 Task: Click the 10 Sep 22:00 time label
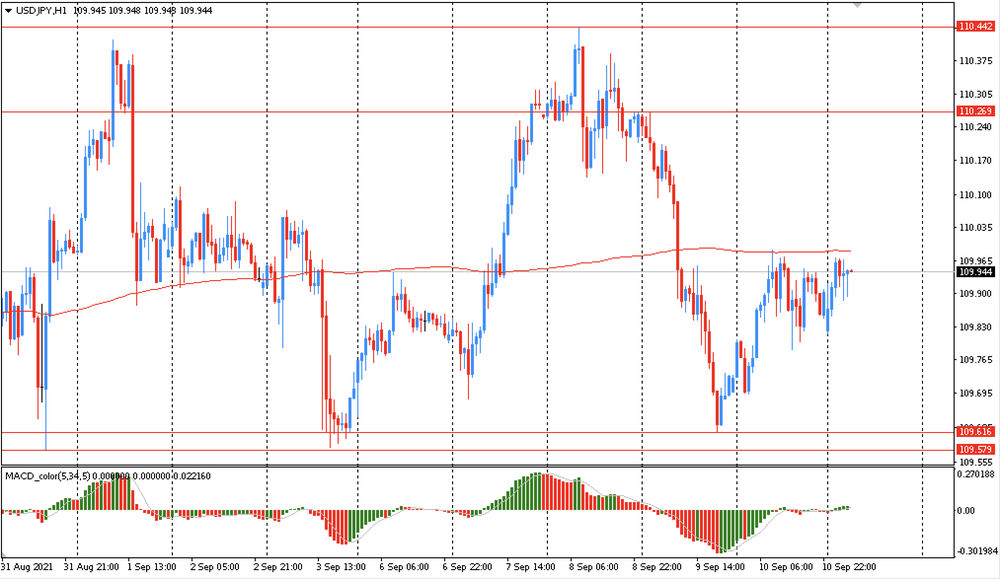(x=849, y=567)
